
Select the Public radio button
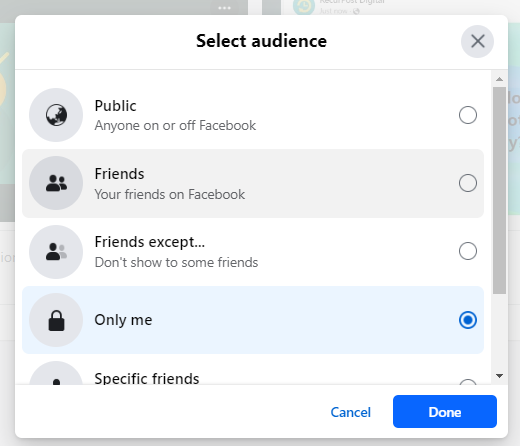coord(468,115)
